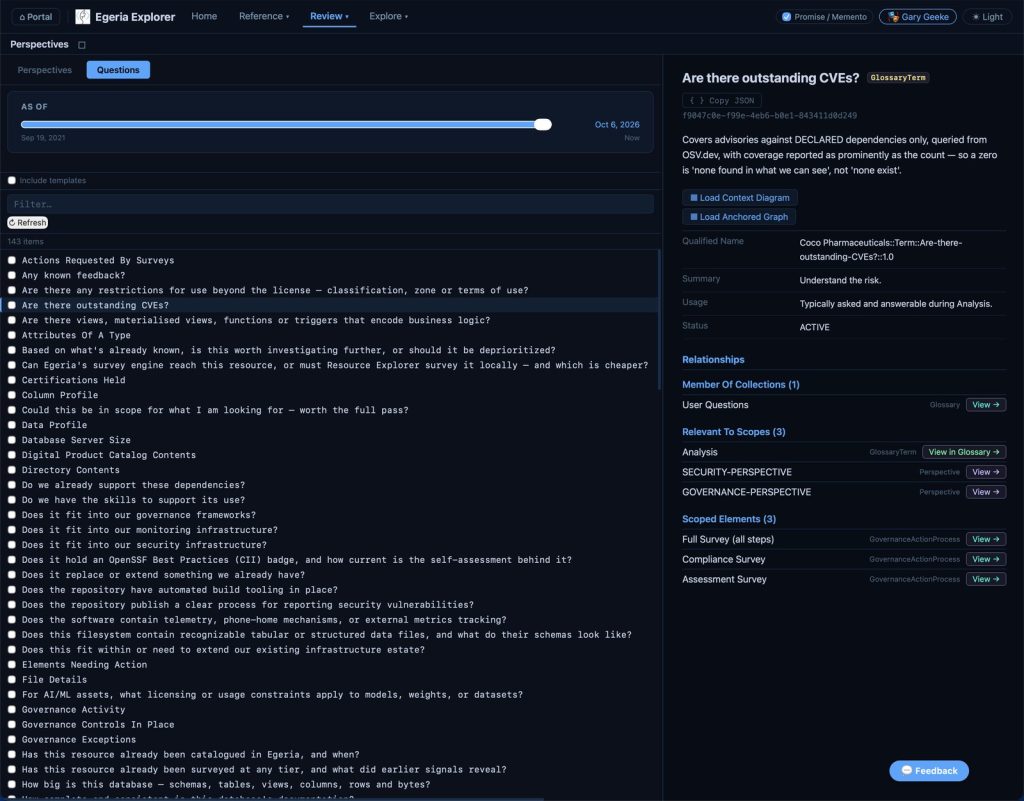Click the Refresh button
Image resolution: width=1024 pixels, height=801 pixels.
tap(27, 223)
